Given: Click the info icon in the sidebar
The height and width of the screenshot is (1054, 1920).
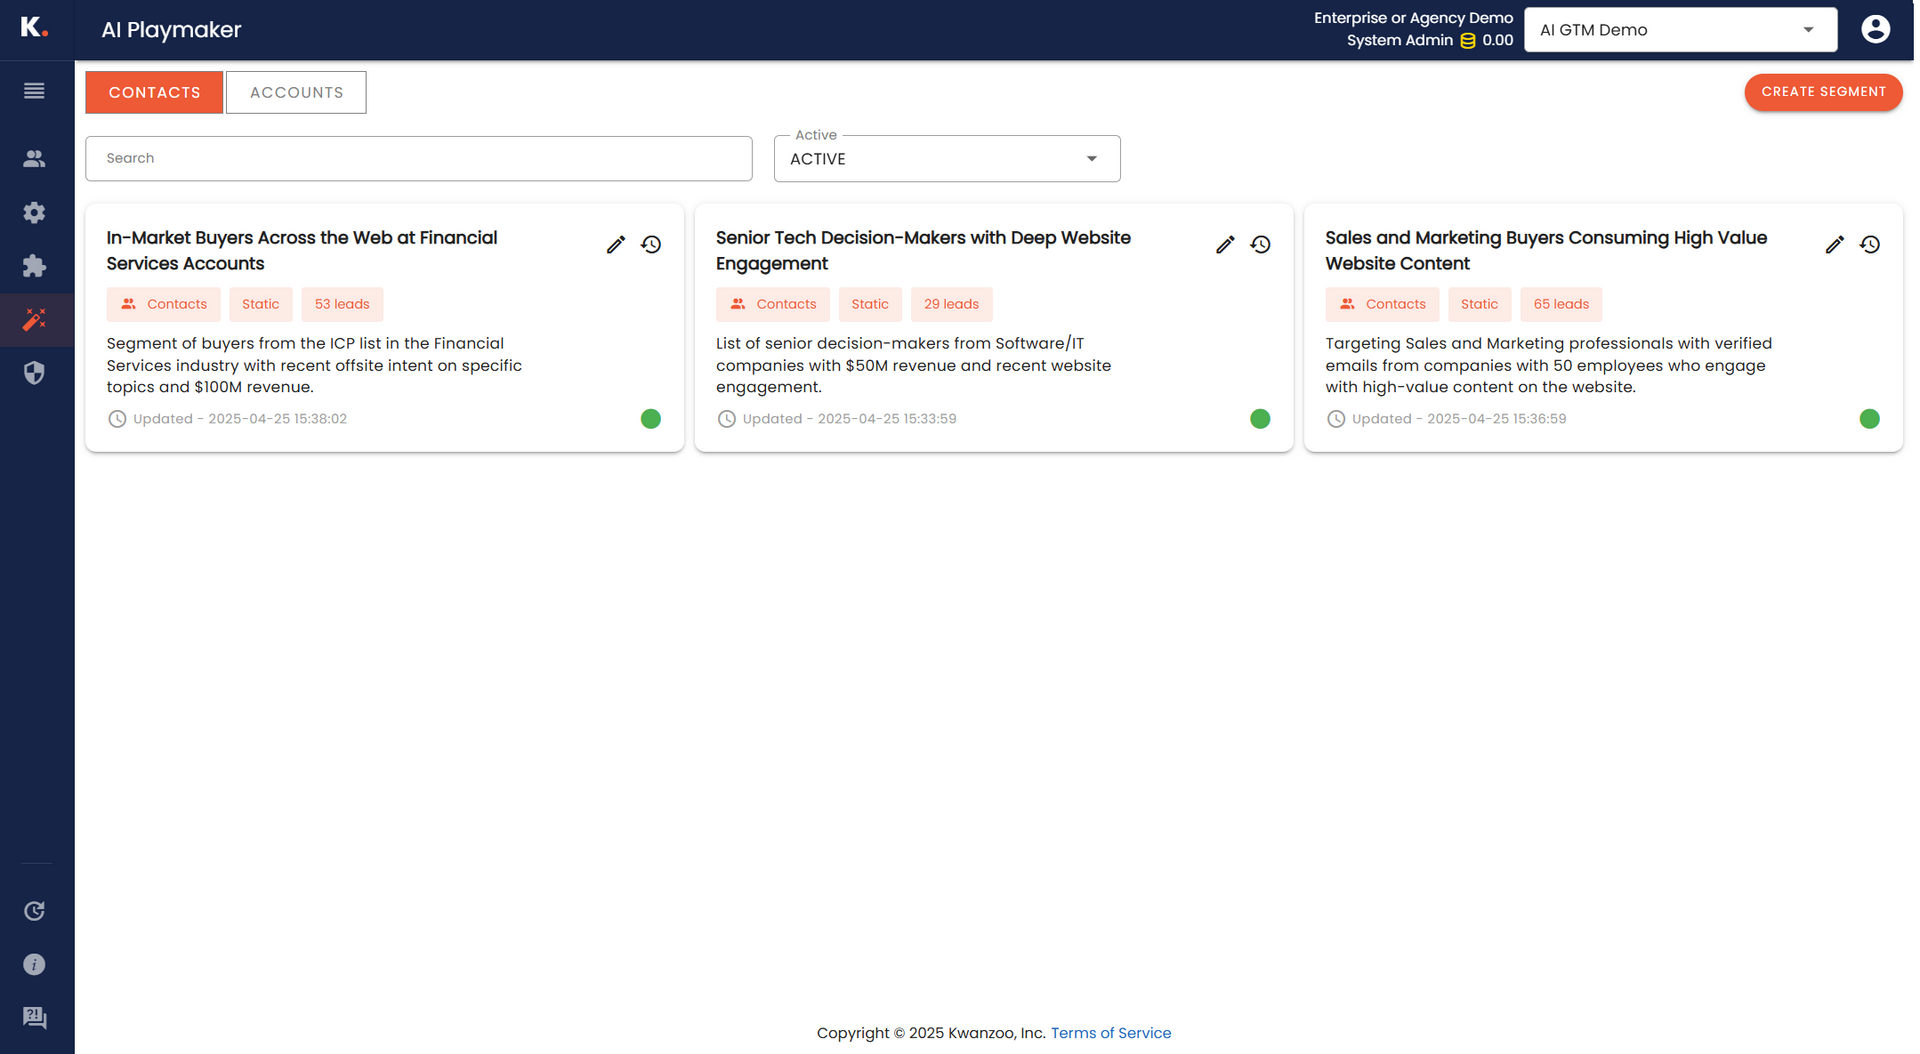Looking at the screenshot, I should pyautogui.click(x=34, y=965).
